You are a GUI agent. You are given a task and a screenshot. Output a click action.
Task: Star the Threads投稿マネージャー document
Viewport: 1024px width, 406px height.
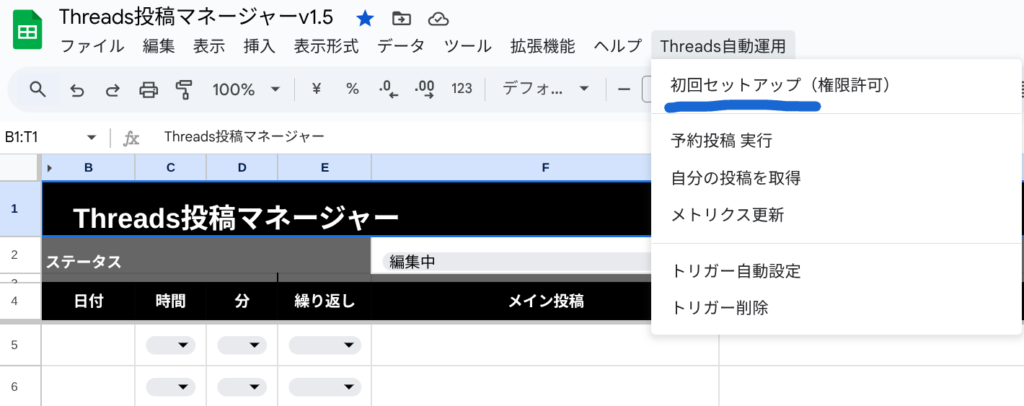click(365, 18)
